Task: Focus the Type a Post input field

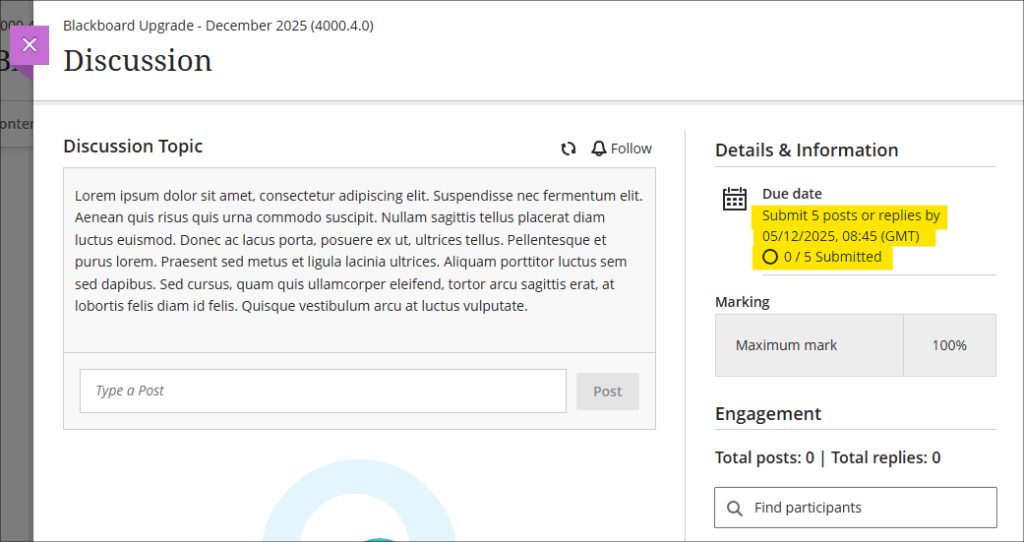Action: pyautogui.click(x=322, y=391)
